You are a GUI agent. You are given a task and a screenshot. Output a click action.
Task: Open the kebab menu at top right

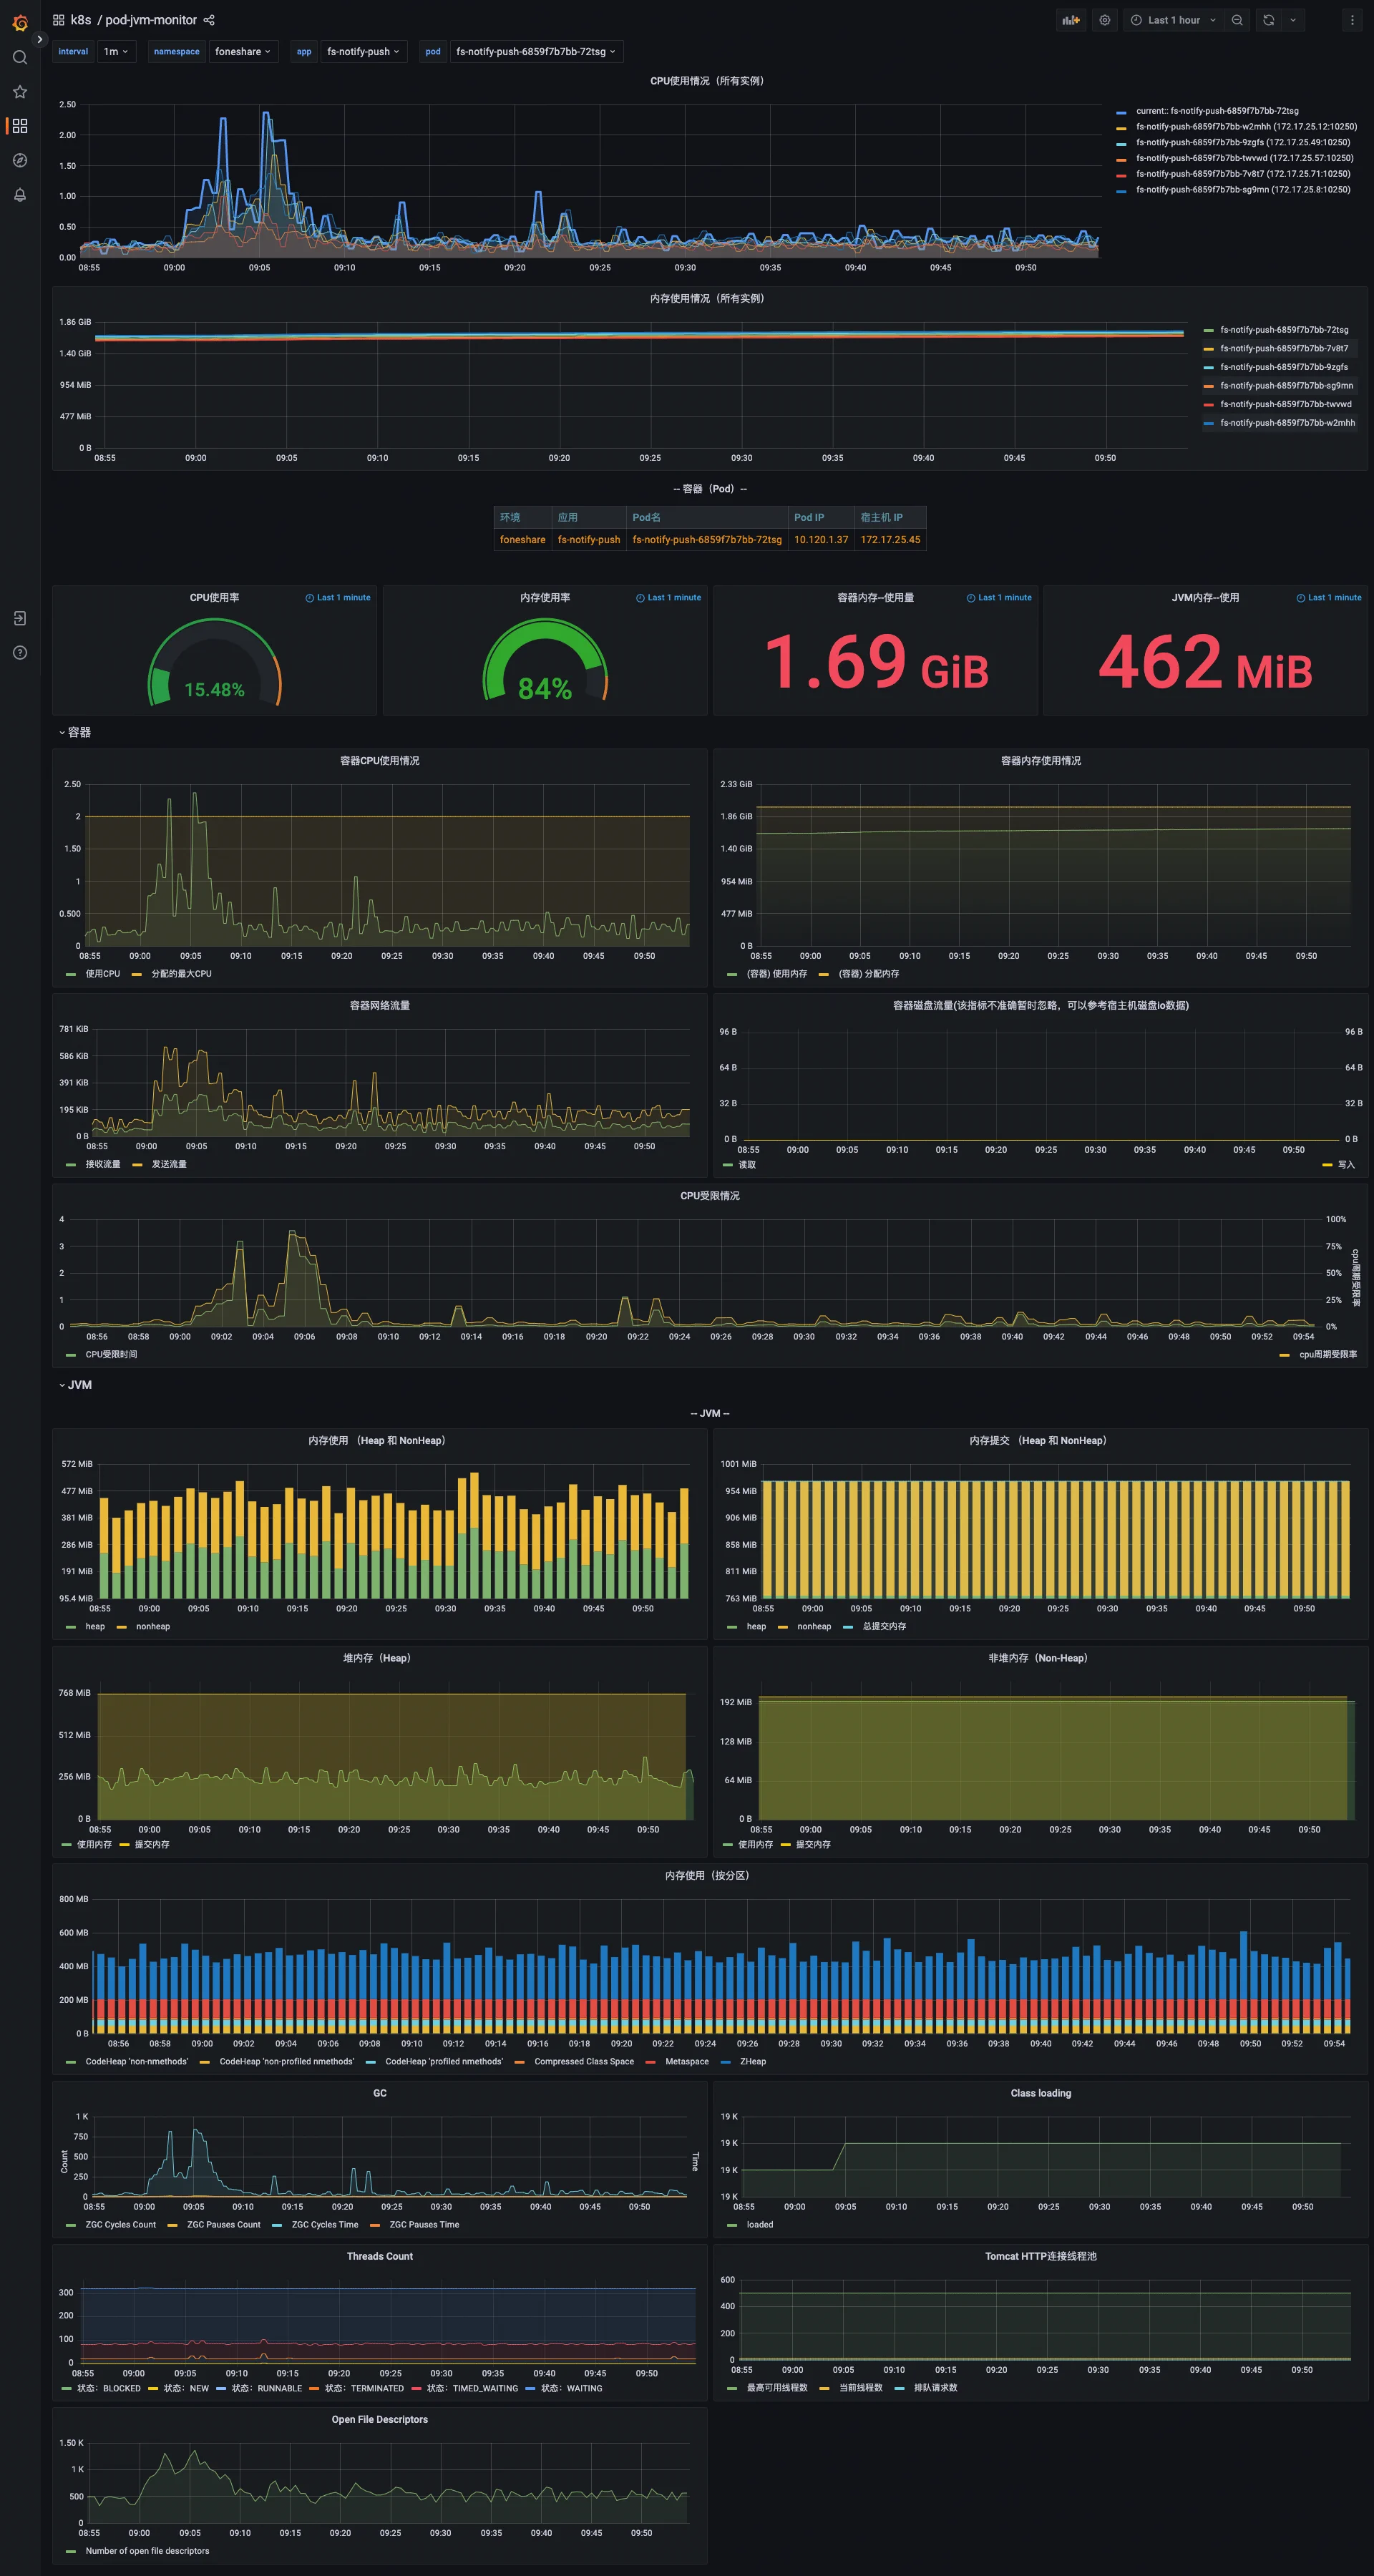coord(1352,19)
